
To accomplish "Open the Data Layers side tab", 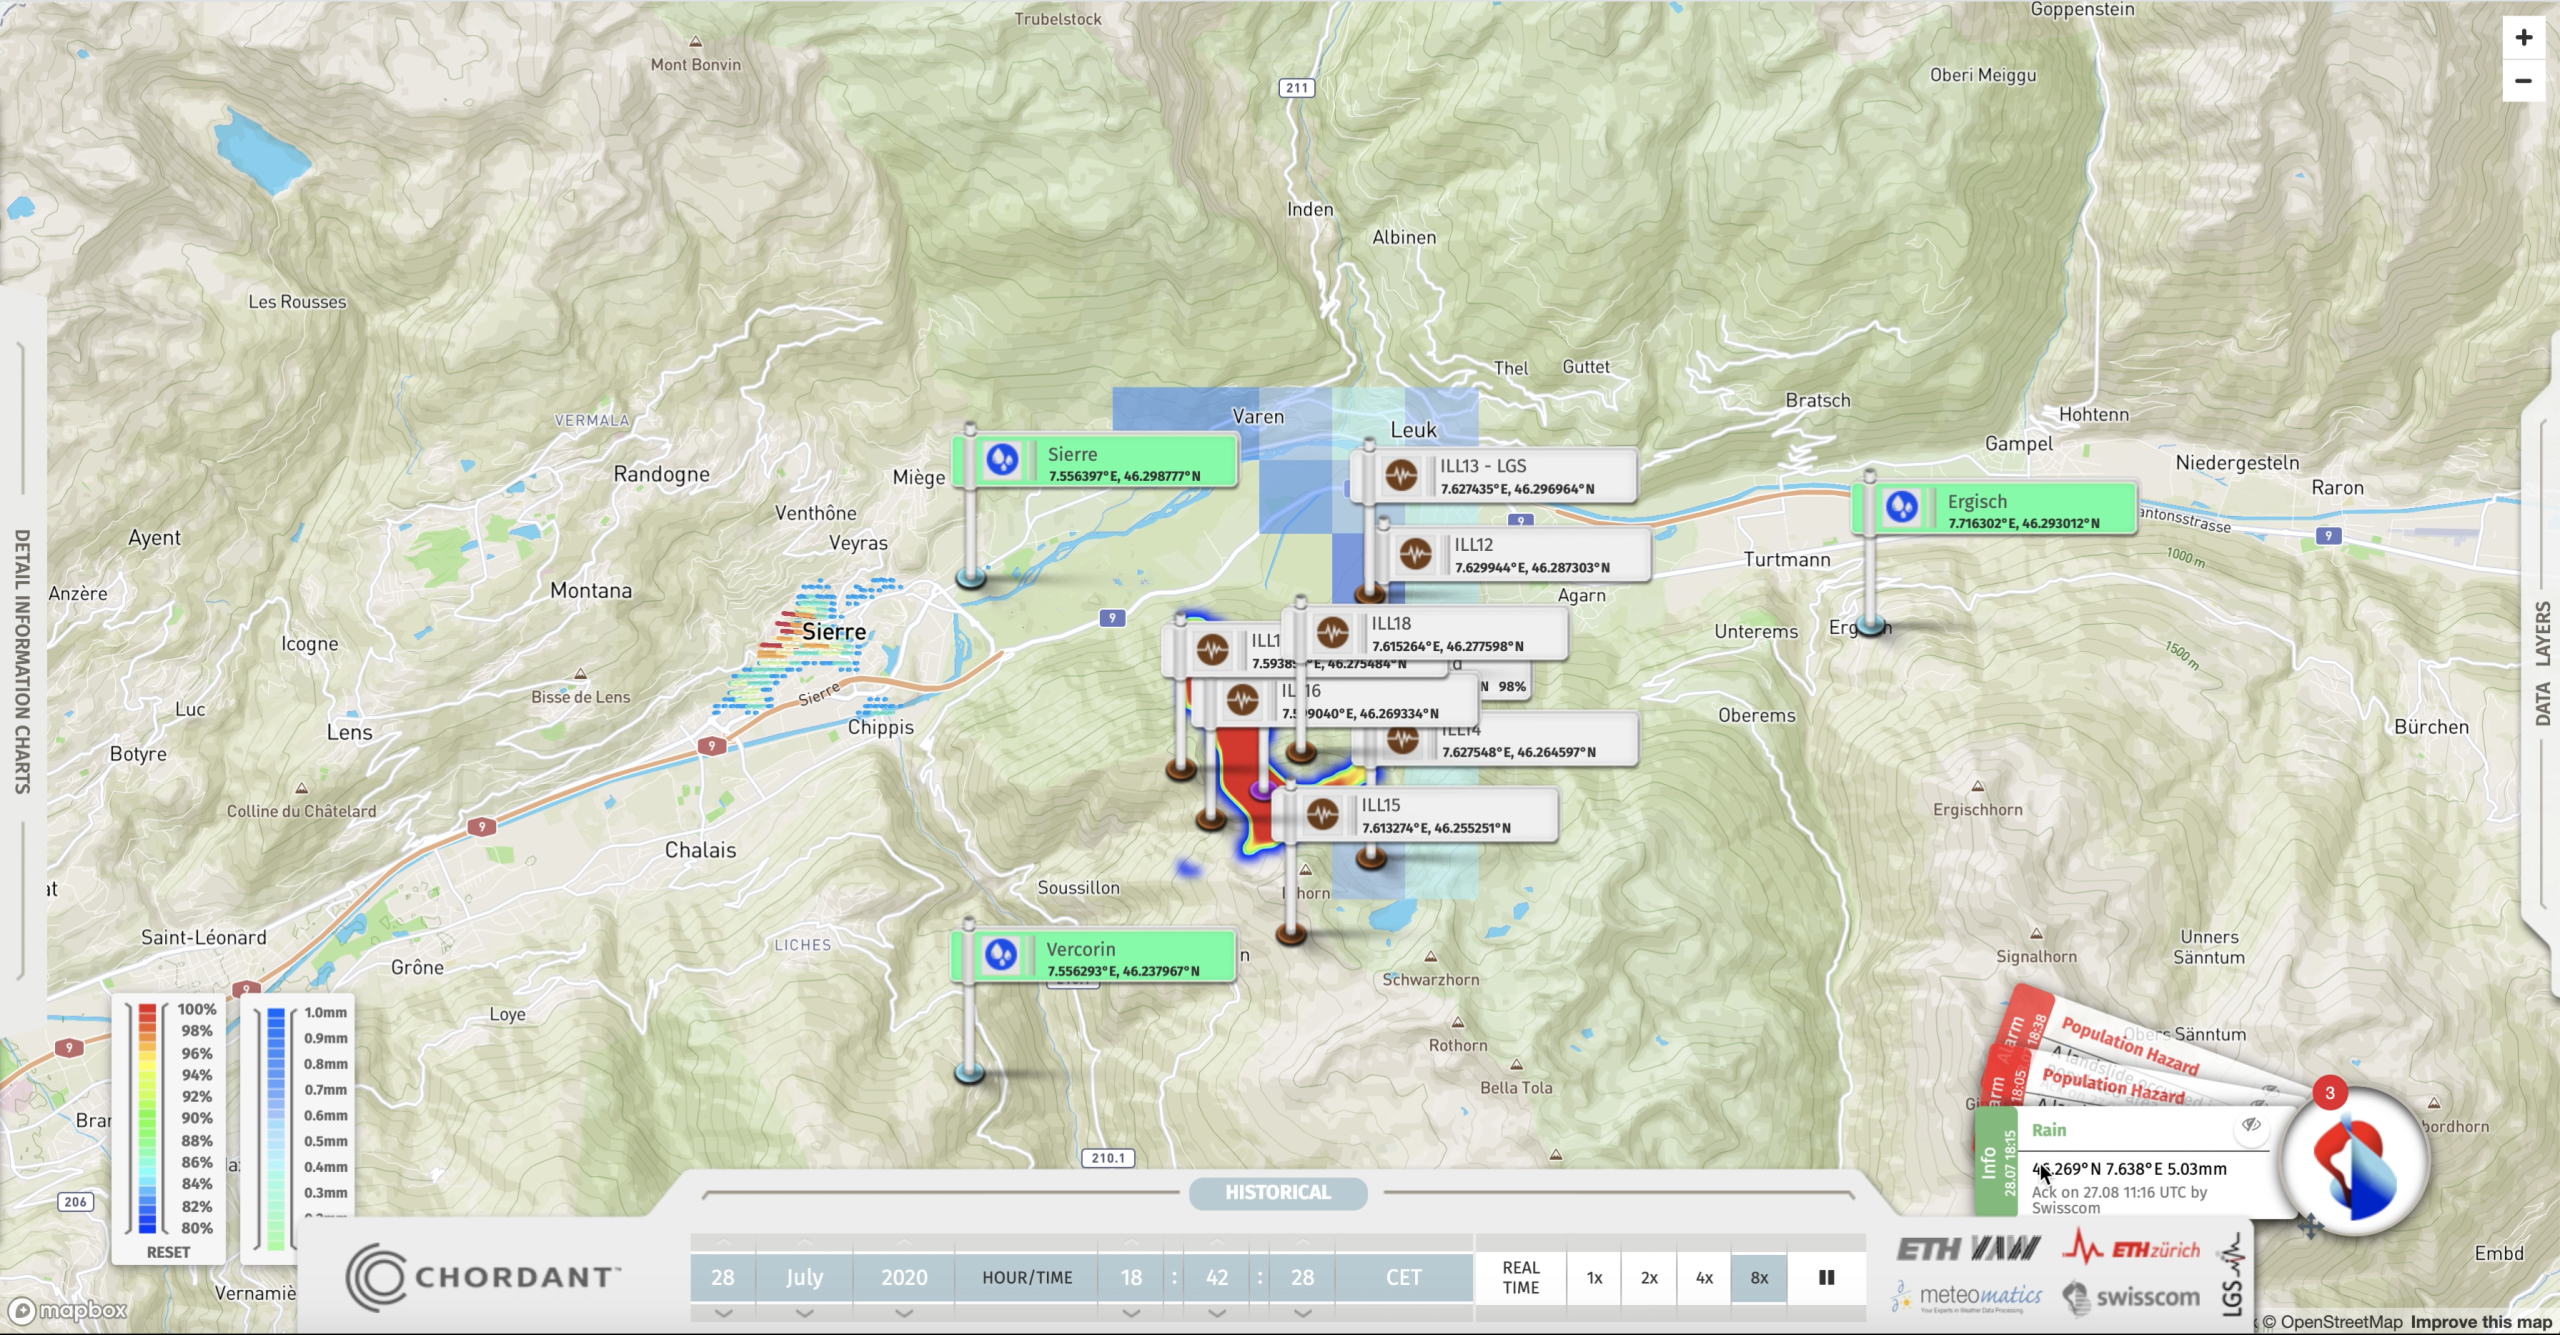I will (2542, 663).
